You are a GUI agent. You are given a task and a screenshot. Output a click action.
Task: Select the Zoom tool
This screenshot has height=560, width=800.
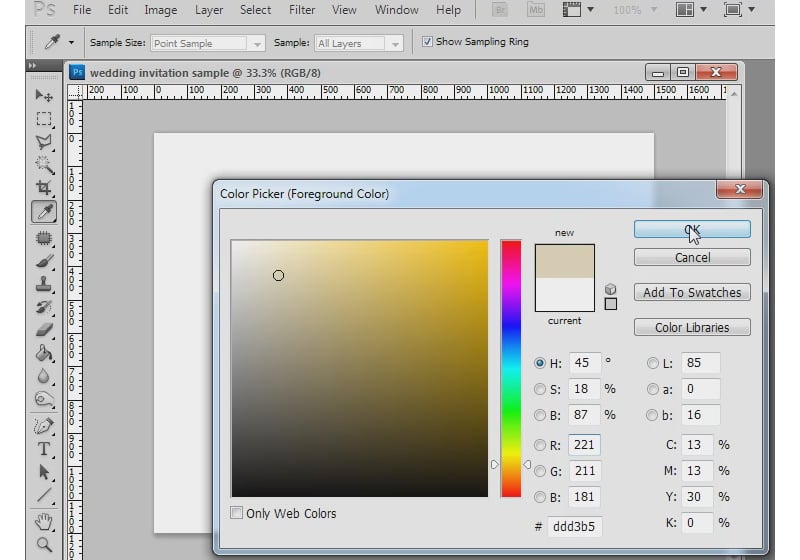(x=44, y=545)
